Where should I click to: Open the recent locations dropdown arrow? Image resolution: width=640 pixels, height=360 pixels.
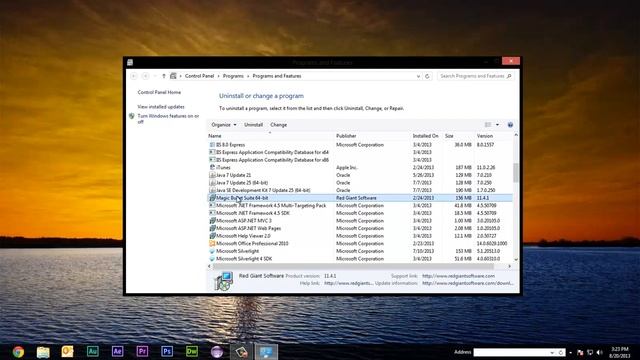point(155,76)
